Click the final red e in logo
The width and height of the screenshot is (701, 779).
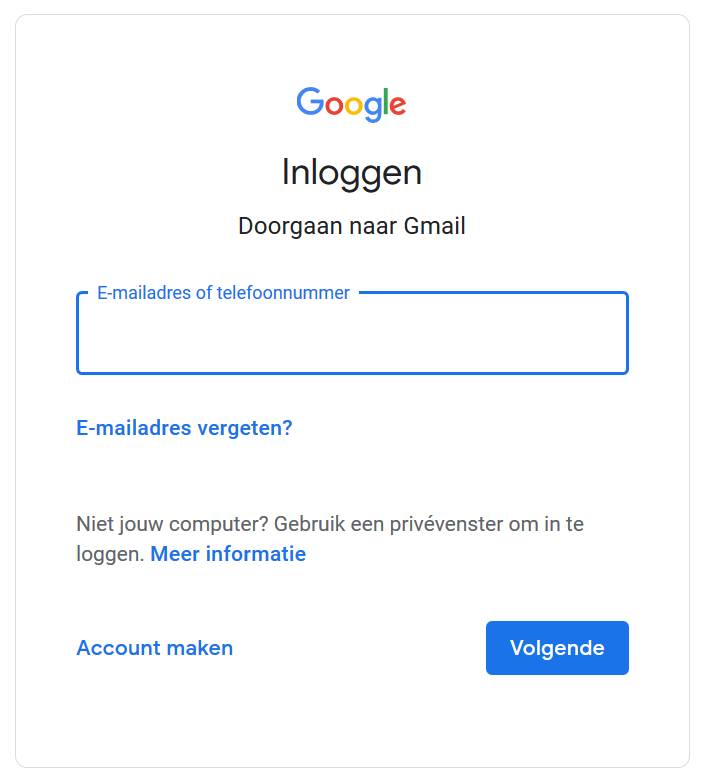coord(397,106)
